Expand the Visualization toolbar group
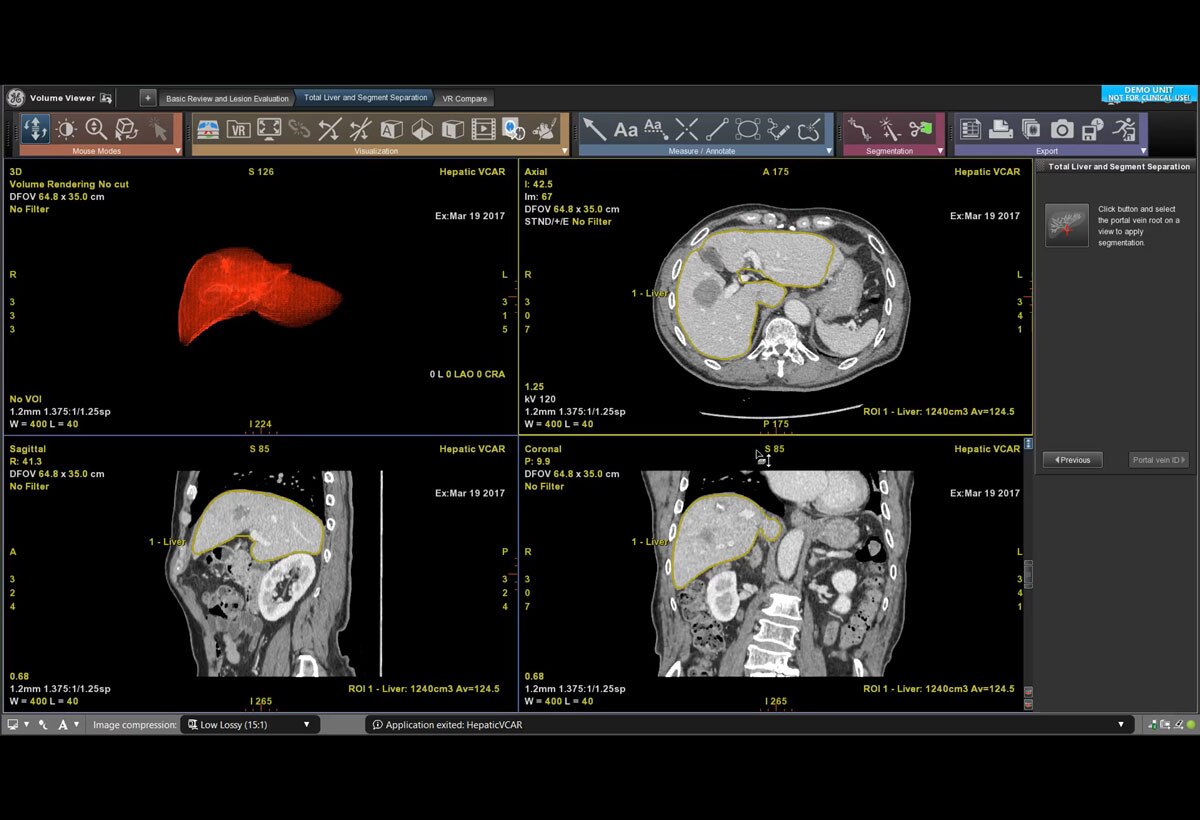 coord(564,151)
